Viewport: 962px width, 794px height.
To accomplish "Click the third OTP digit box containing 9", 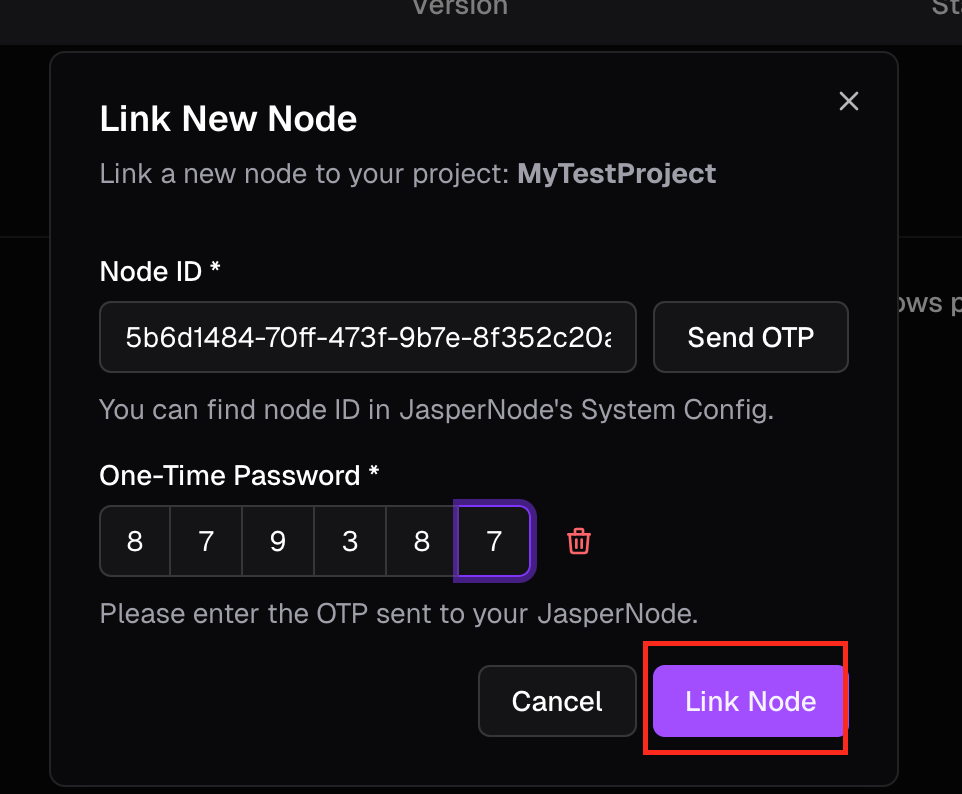I will coord(278,541).
